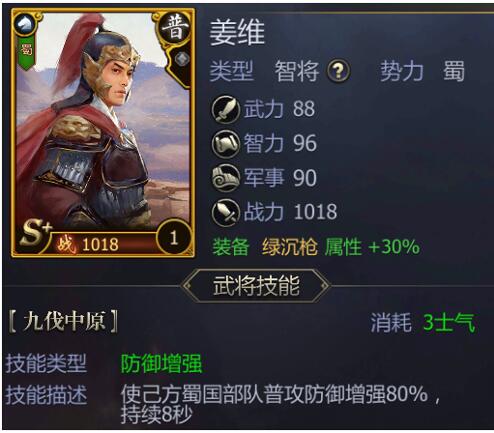
Task: Click the 绿沉枪 equipment name
Action: (x=289, y=247)
